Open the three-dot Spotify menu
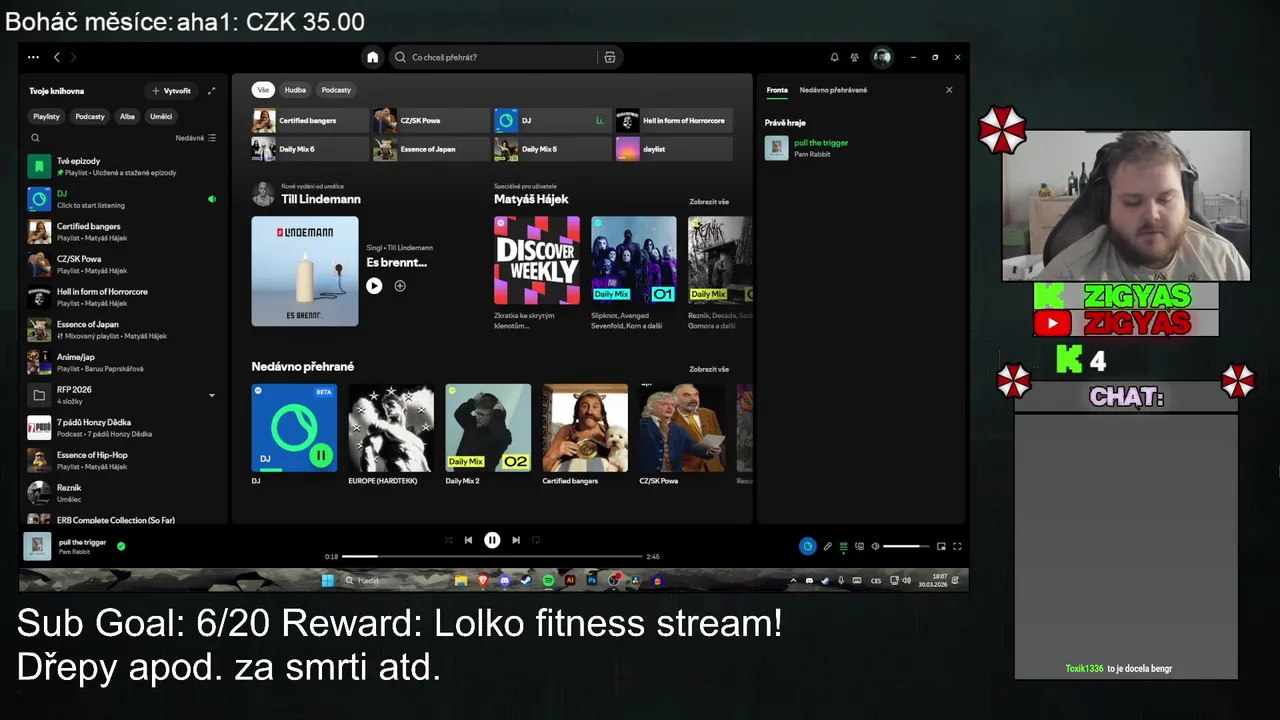Image resolution: width=1280 pixels, height=720 pixels. (33, 57)
